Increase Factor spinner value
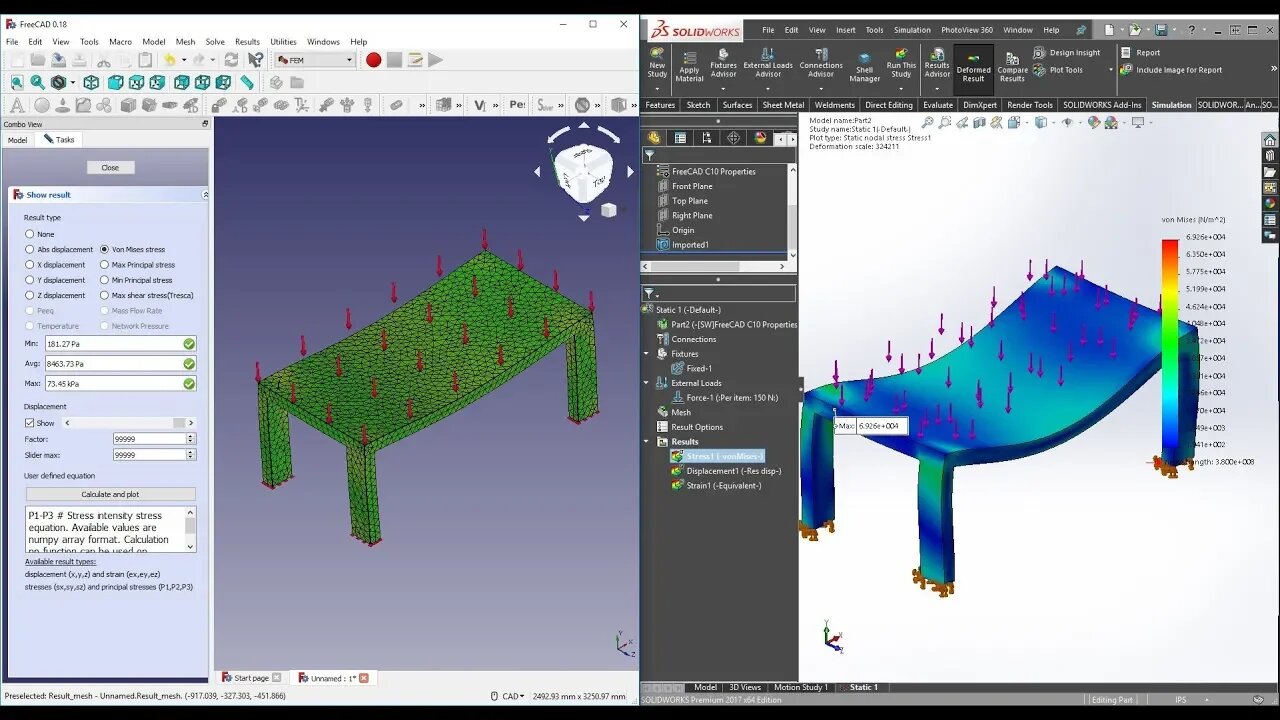This screenshot has width=1280, height=720. coord(191,436)
